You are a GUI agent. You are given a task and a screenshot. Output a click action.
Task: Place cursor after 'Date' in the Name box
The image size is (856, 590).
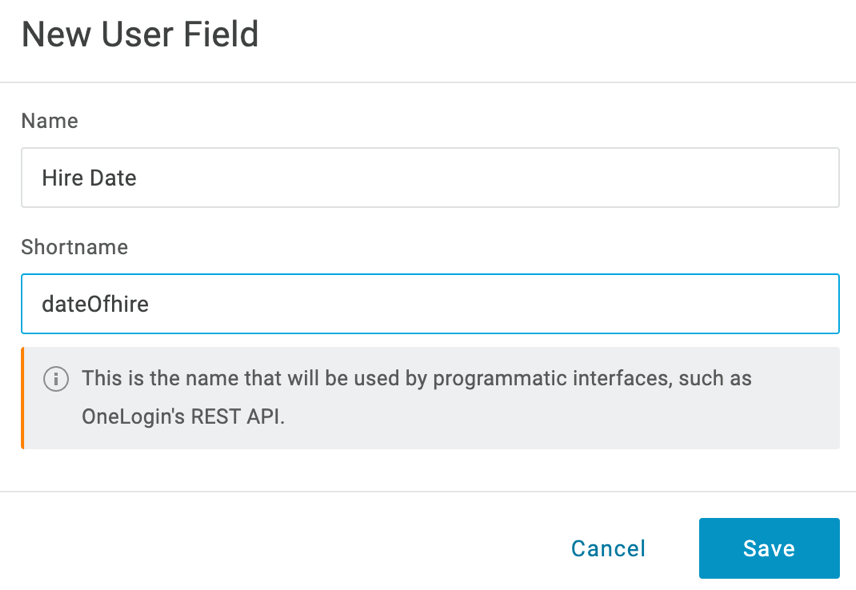point(138,178)
